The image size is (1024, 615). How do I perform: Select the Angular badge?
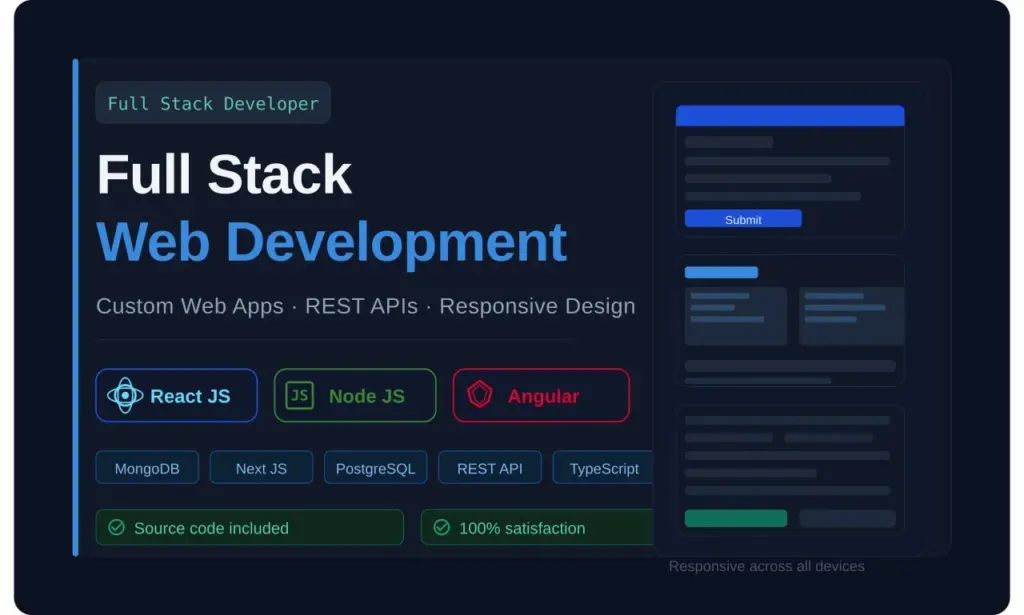[541, 396]
